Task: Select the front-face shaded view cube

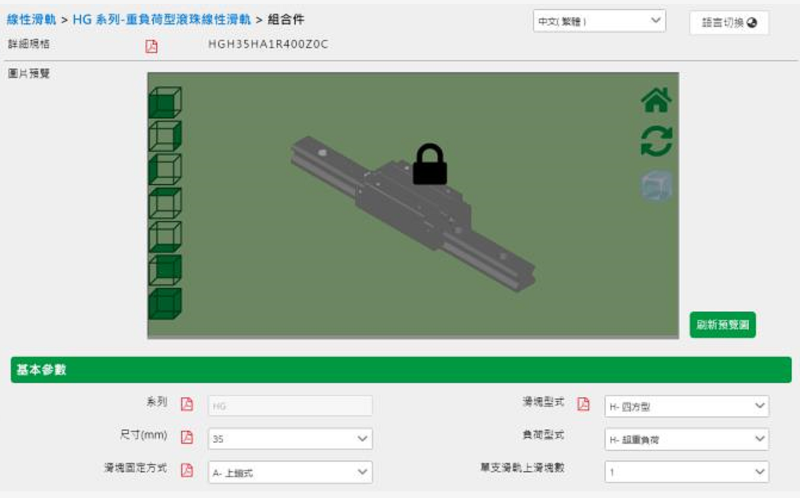Action: coord(165,102)
